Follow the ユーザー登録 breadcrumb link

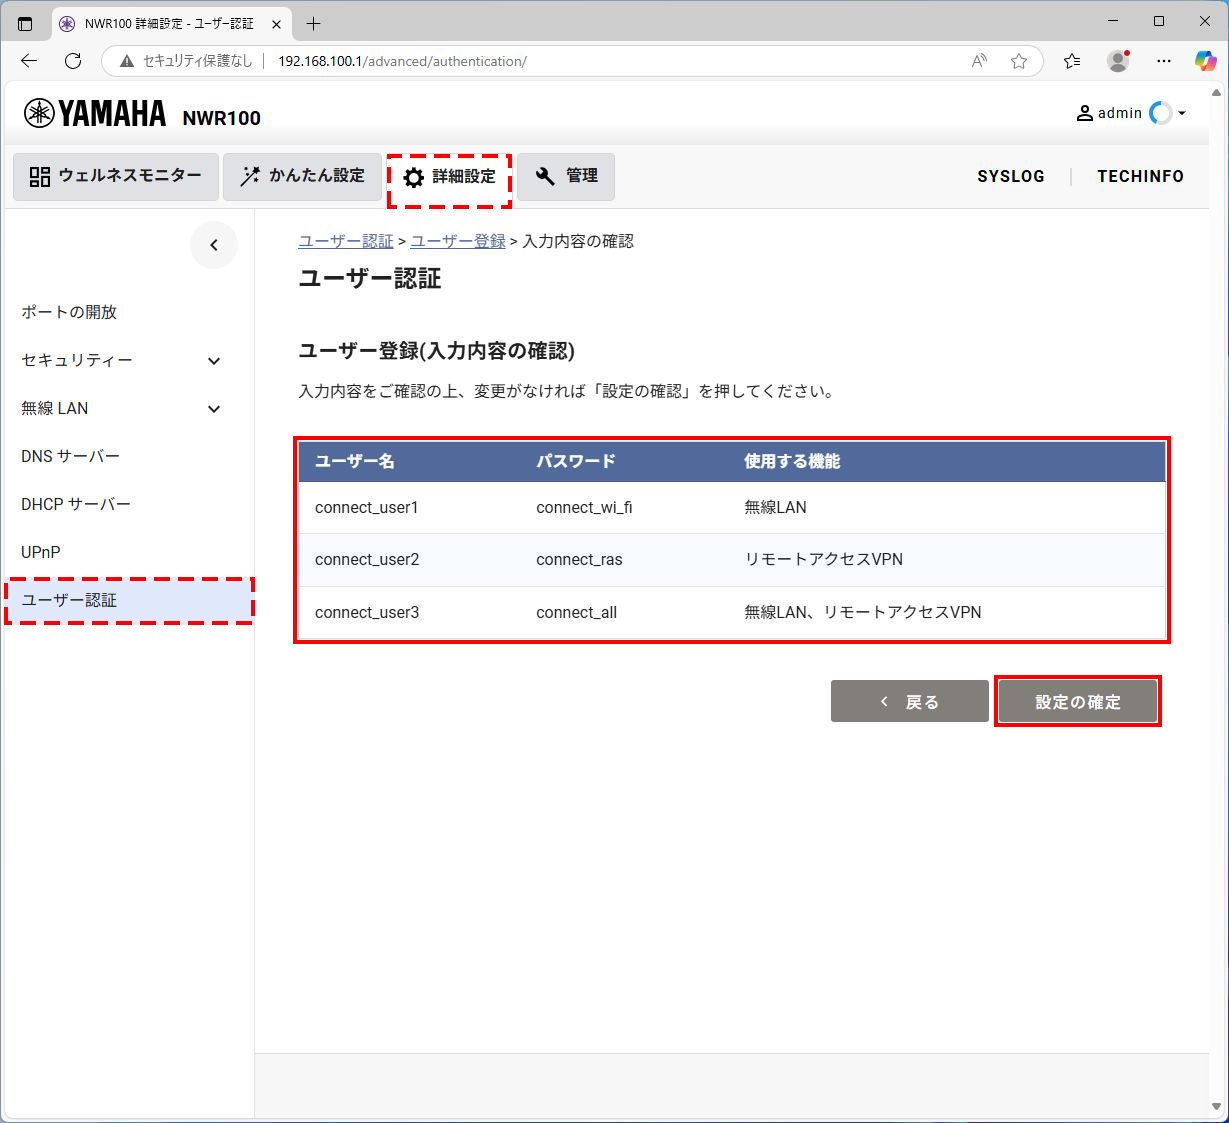point(457,241)
